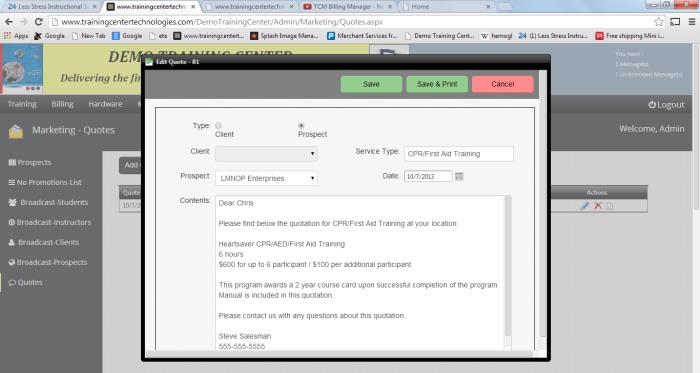Open the date picker calendar icon
Image resolution: width=700 pixels, height=373 pixels.
(x=459, y=177)
